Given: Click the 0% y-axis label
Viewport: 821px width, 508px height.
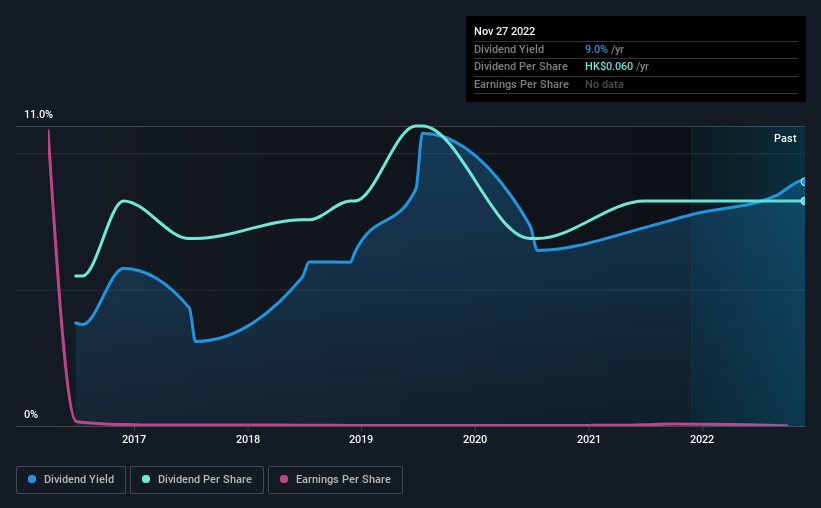Looking at the screenshot, I should 31,414.
